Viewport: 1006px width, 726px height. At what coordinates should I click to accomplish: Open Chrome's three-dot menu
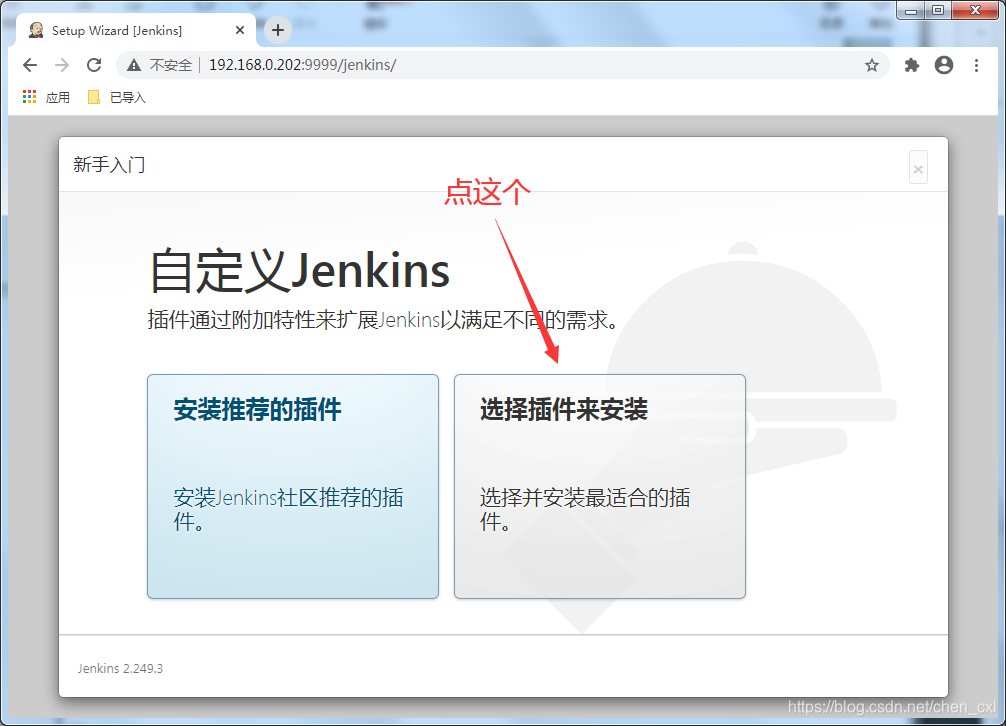(x=976, y=65)
